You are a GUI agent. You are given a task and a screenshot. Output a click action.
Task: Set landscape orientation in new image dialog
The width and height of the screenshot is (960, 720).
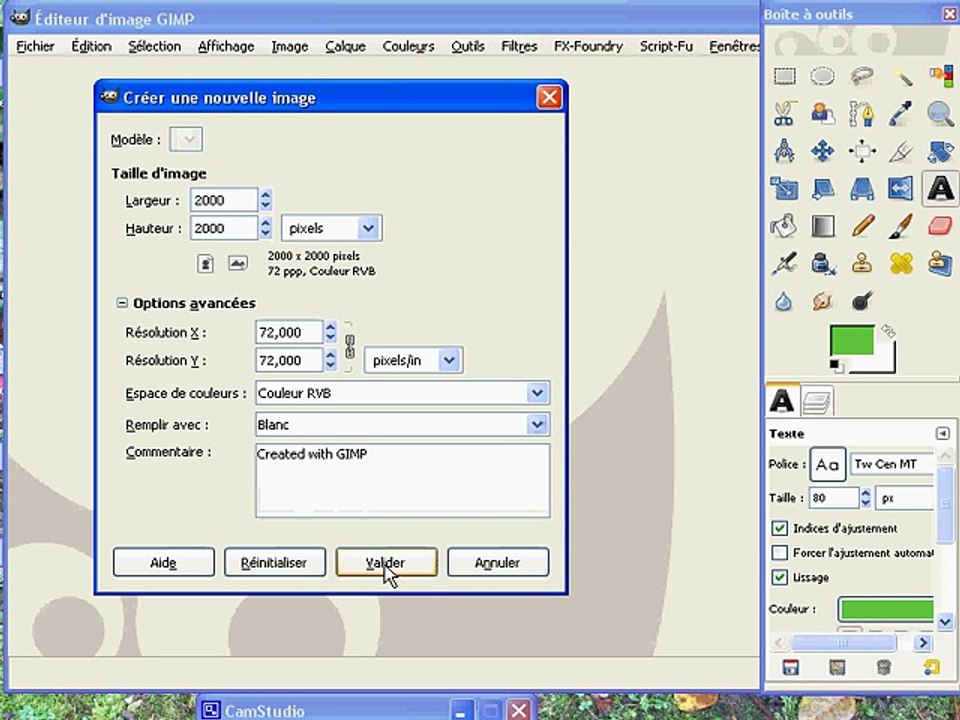pyautogui.click(x=238, y=264)
